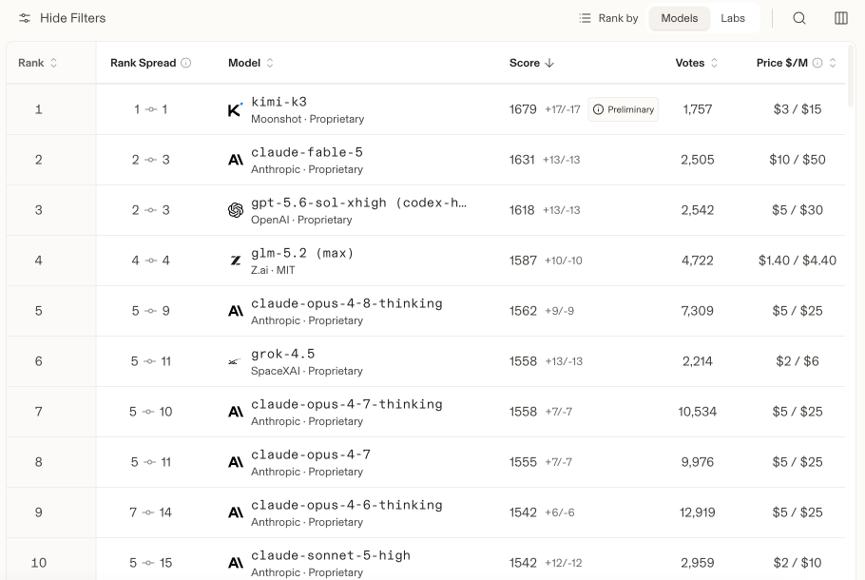Sort by Price $/M column arrows
Screen dimensions: 865x580
pyautogui.click(x=832, y=63)
